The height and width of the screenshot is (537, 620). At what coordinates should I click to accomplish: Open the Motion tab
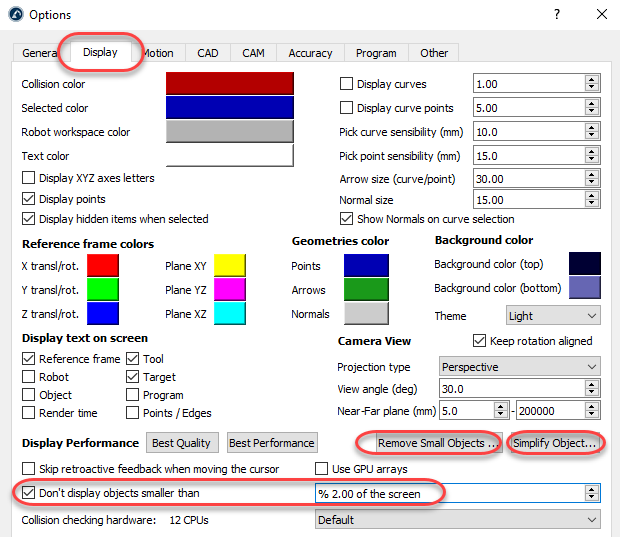pos(157,53)
